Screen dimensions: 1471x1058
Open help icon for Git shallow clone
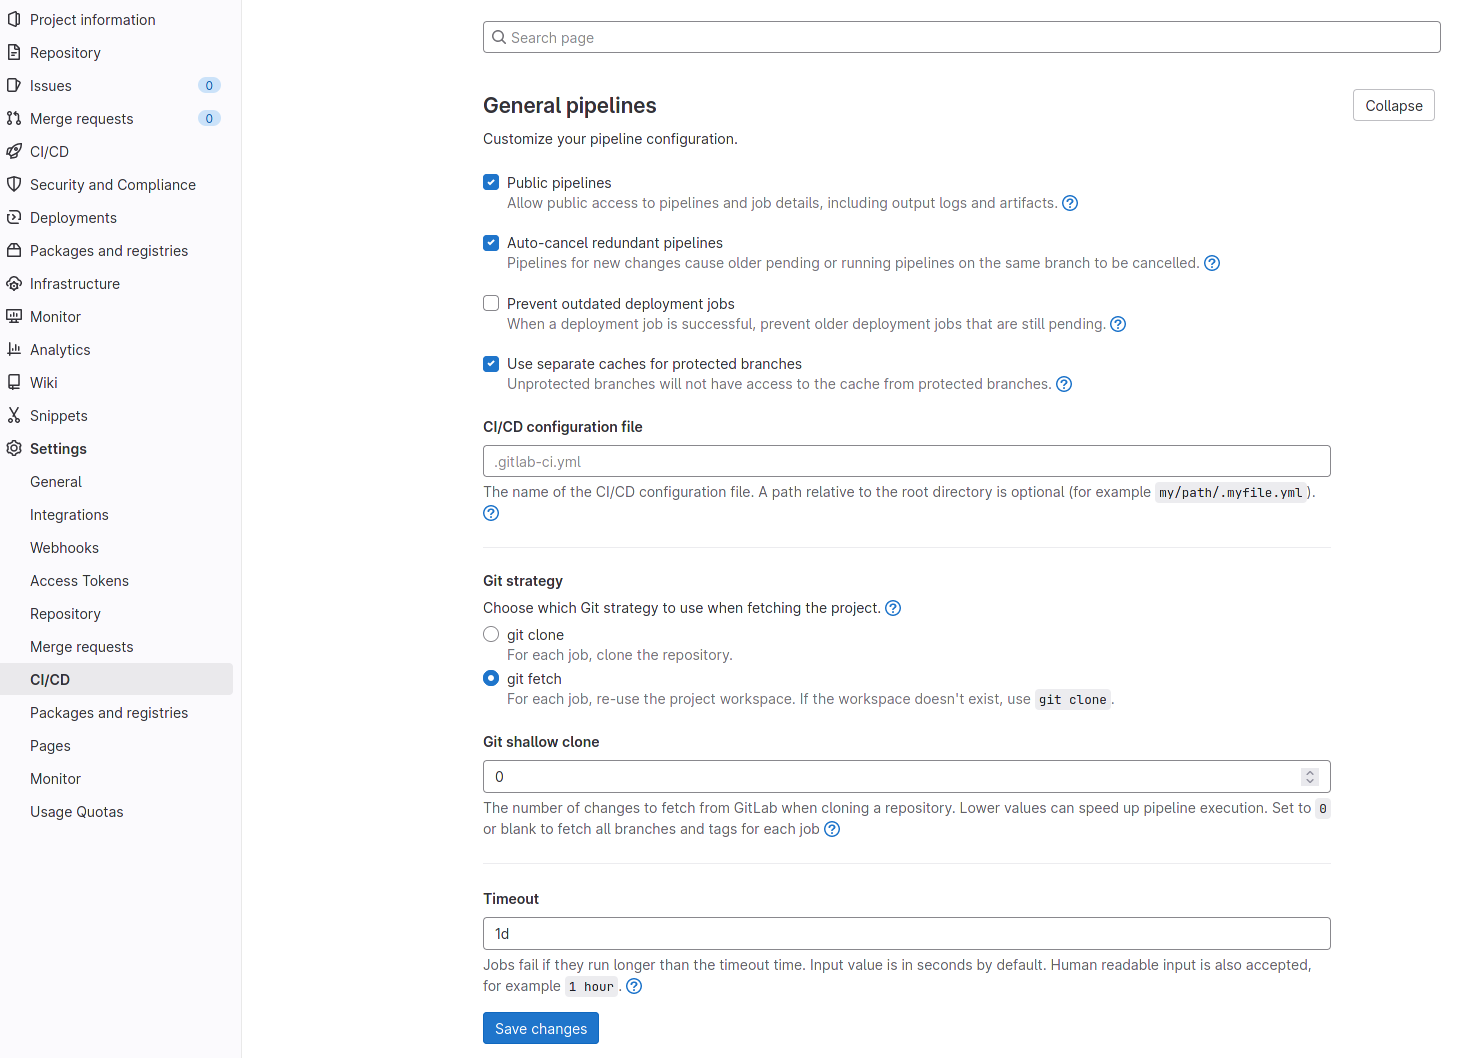tap(832, 829)
